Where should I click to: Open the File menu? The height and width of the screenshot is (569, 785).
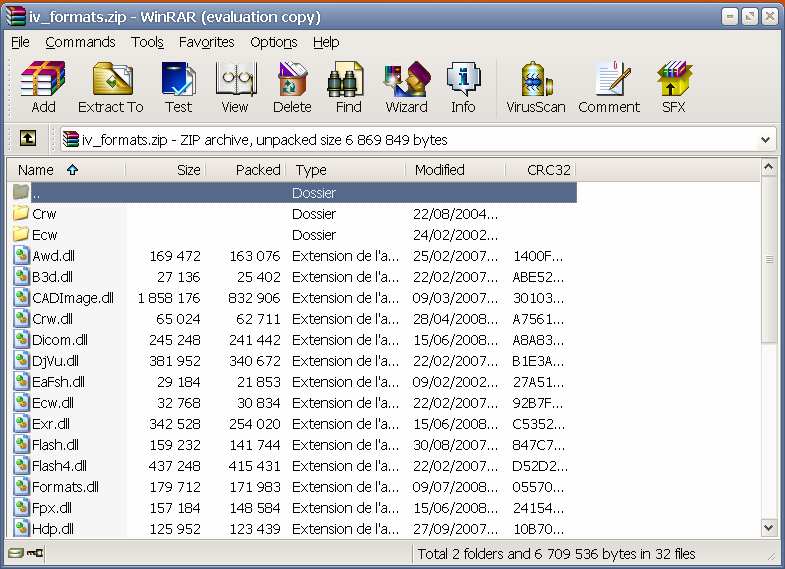[20, 42]
